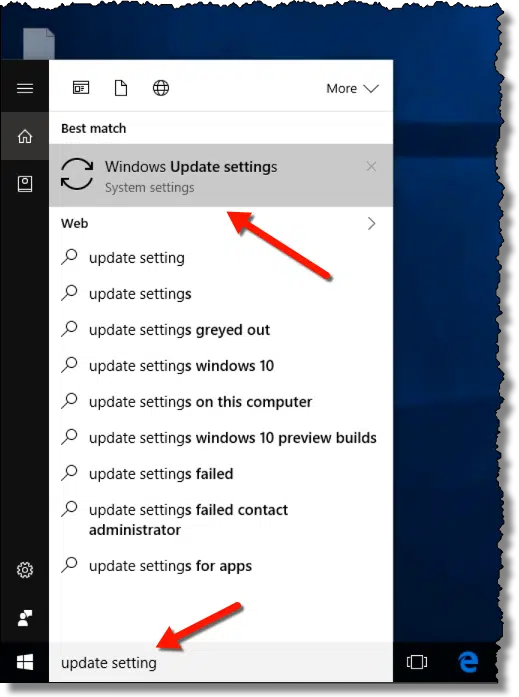The height and width of the screenshot is (697, 519).
Task: Expand the More filters dropdown
Action: [352, 88]
